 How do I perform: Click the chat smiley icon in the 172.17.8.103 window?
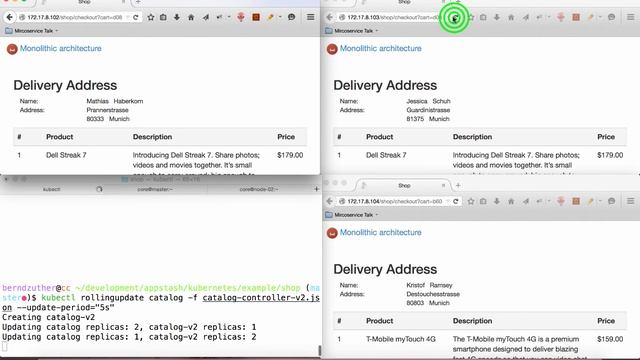coord(611,17)
